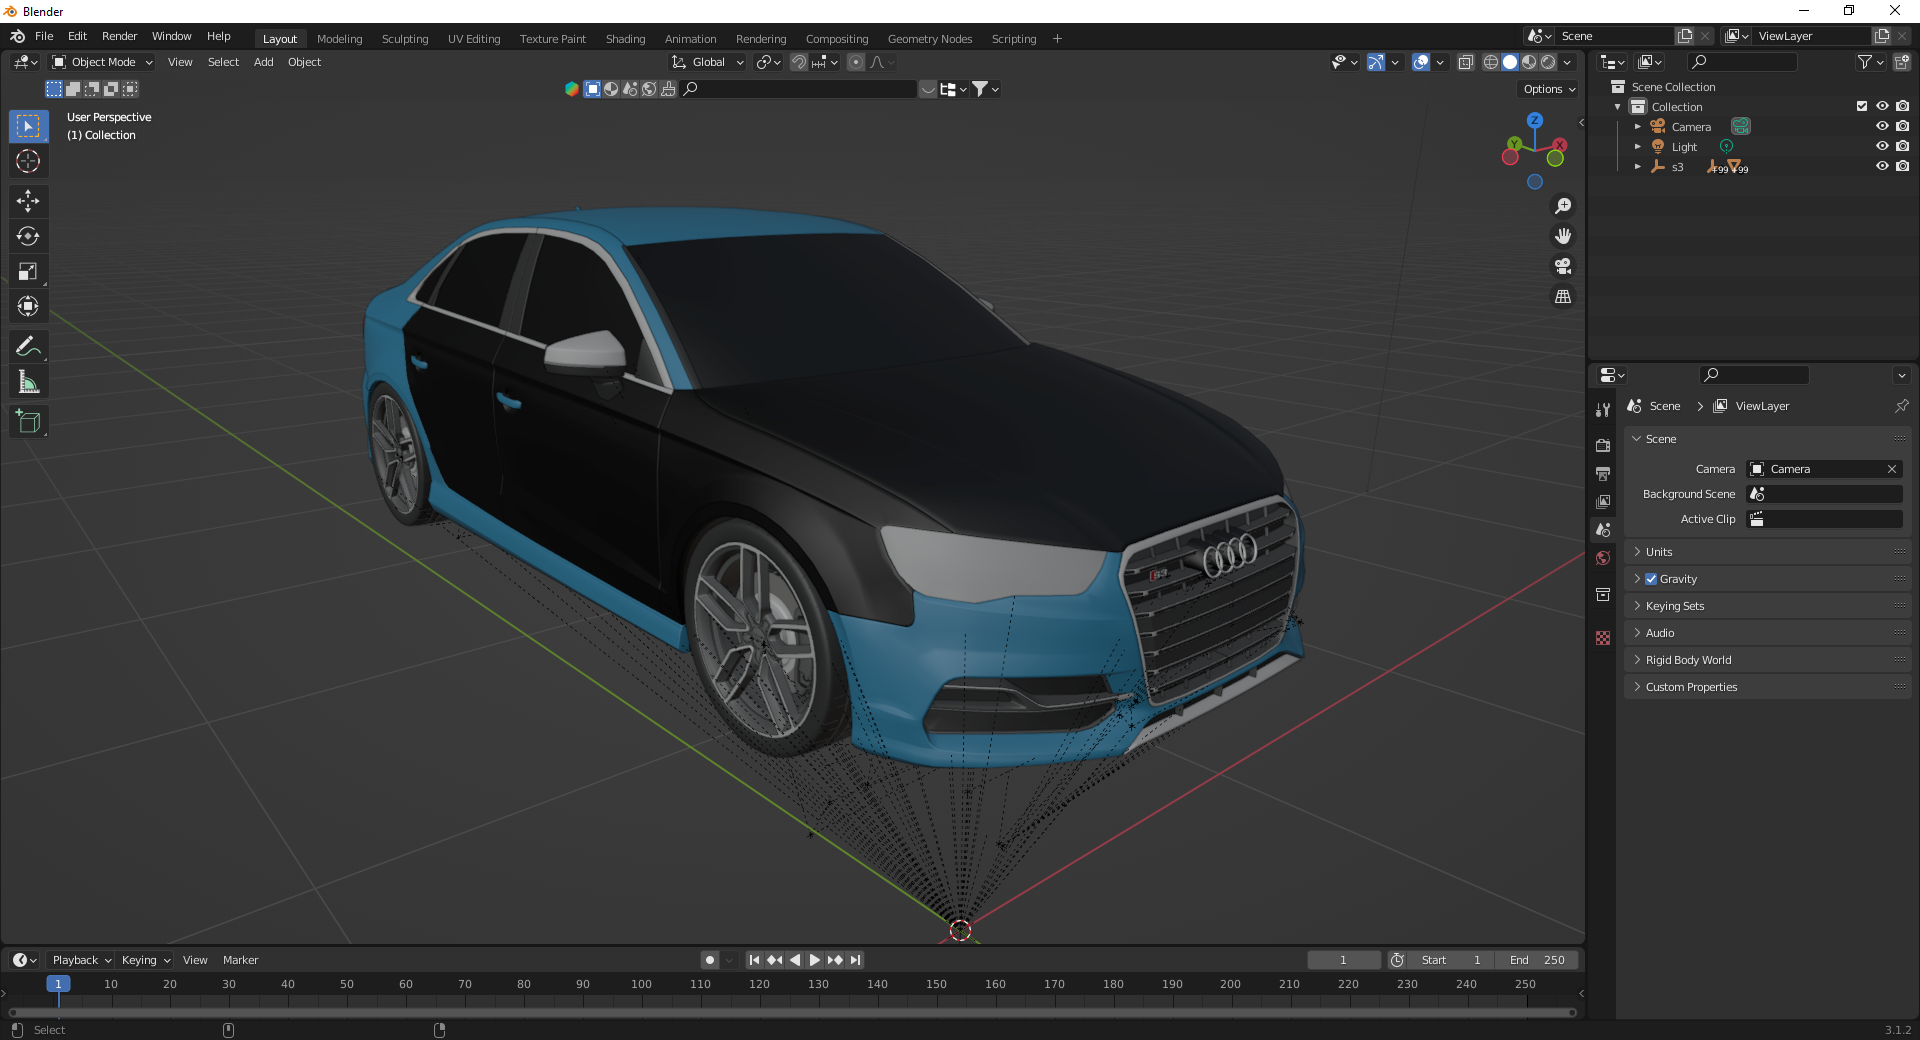This screenshot has width=1920, height=1040.
Task: Click frame 100 on the timeline
Action: [x=641, y=985]
